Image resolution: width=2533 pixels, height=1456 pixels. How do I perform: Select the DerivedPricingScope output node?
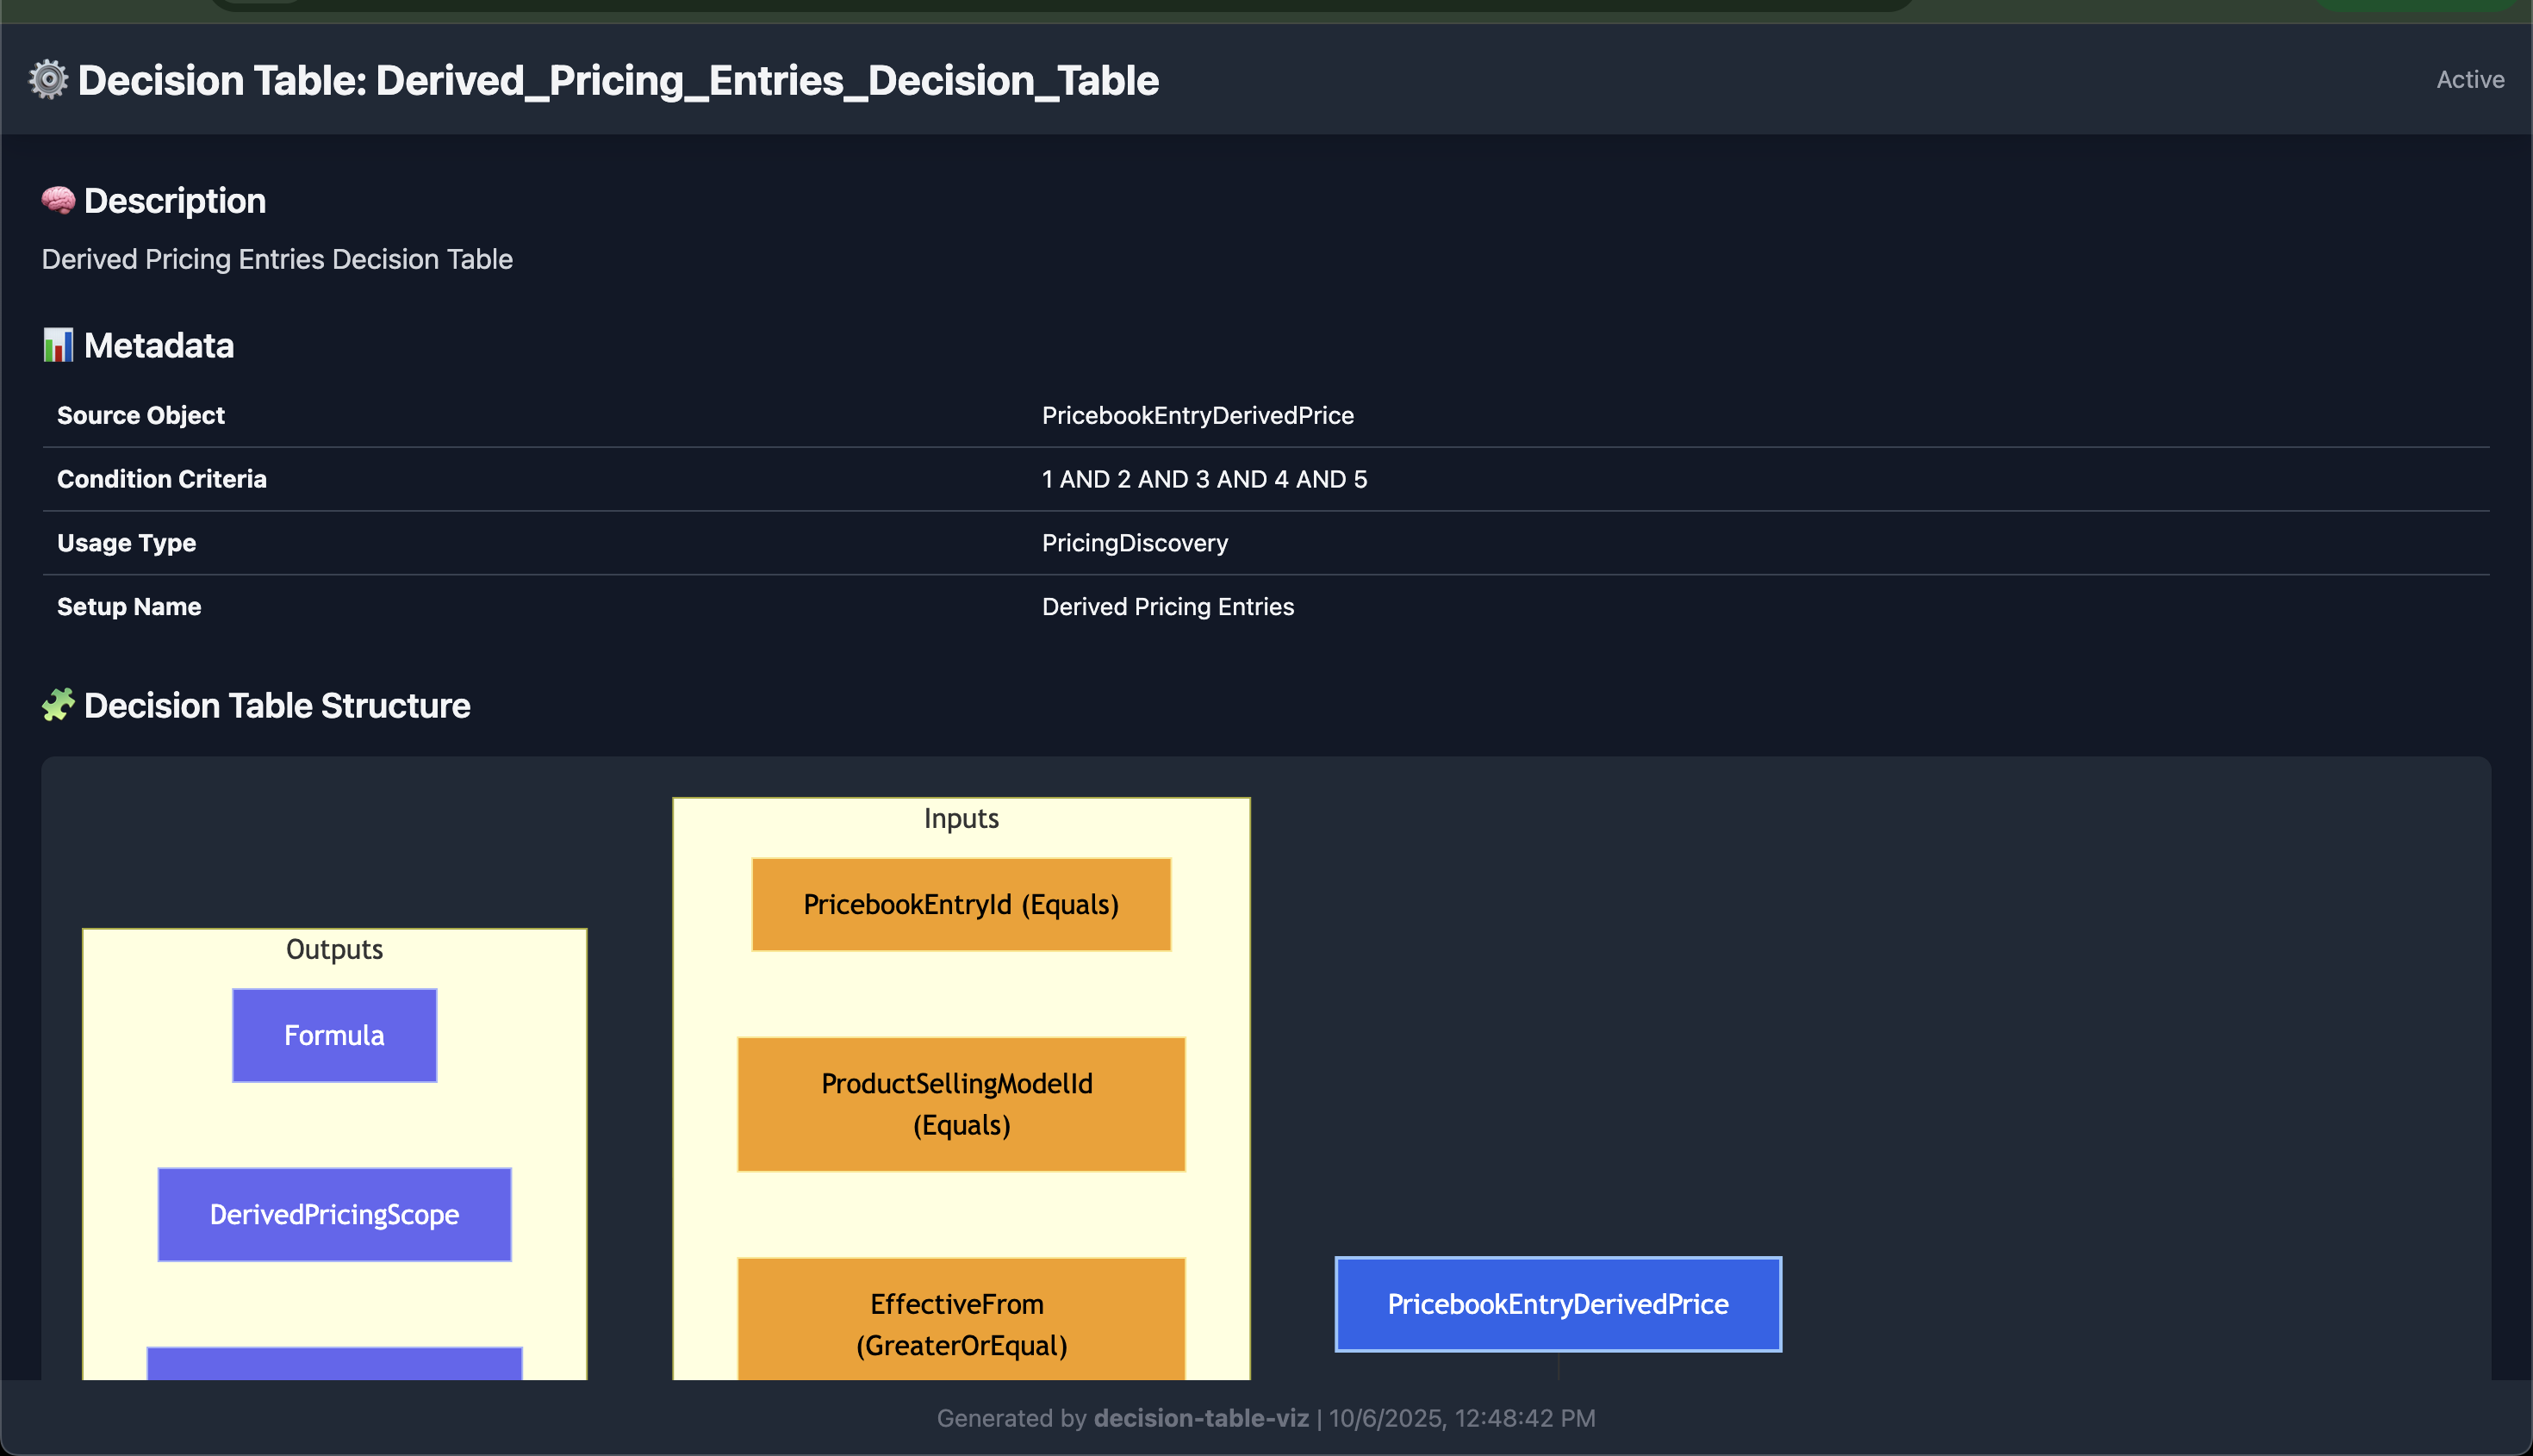pos(334,1214)
